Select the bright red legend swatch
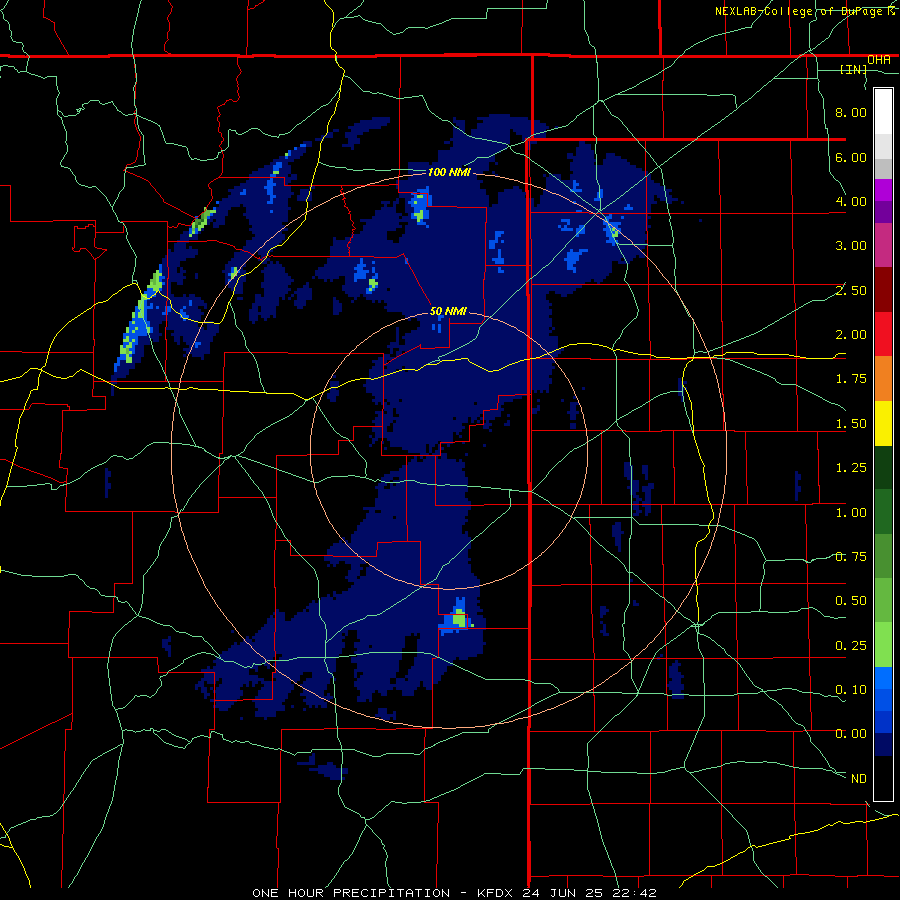Viewport: 900px width, 900px height. (x=883, y=334)
